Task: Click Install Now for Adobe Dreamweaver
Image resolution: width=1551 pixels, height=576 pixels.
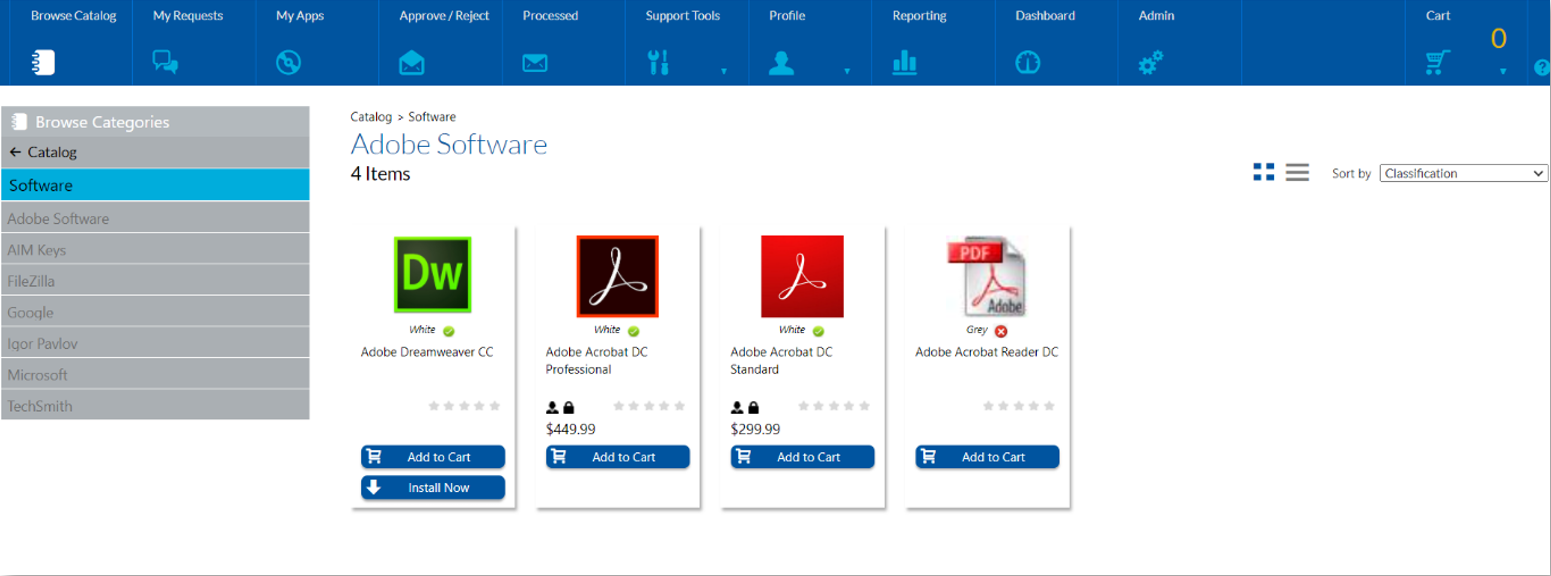Action: tap(432, 488)
